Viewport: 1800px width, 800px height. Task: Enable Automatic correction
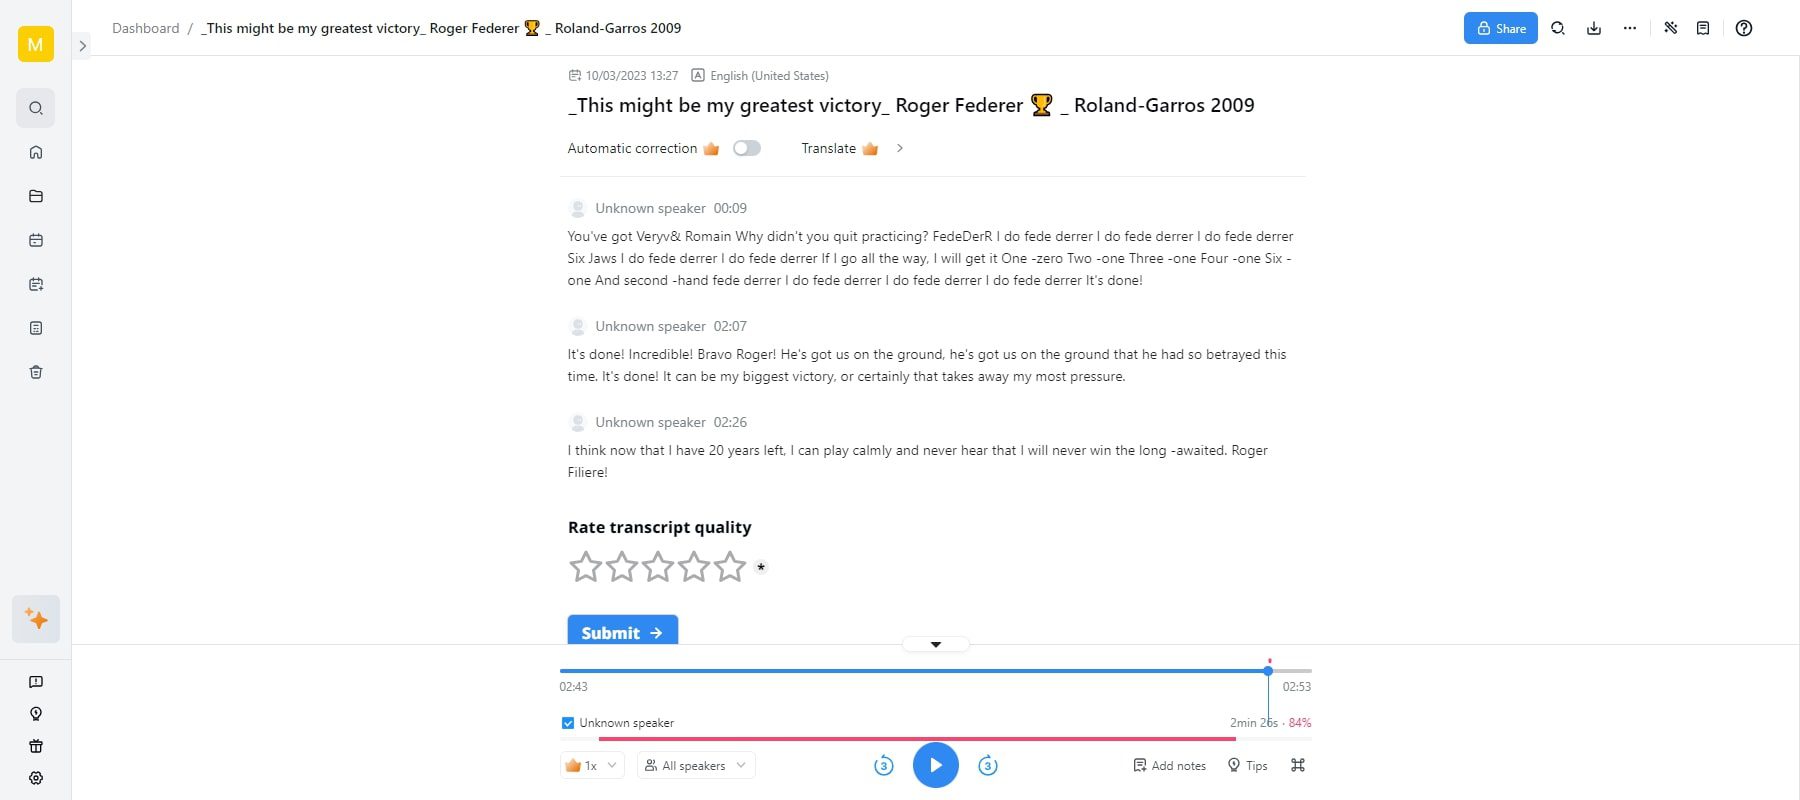746,147
